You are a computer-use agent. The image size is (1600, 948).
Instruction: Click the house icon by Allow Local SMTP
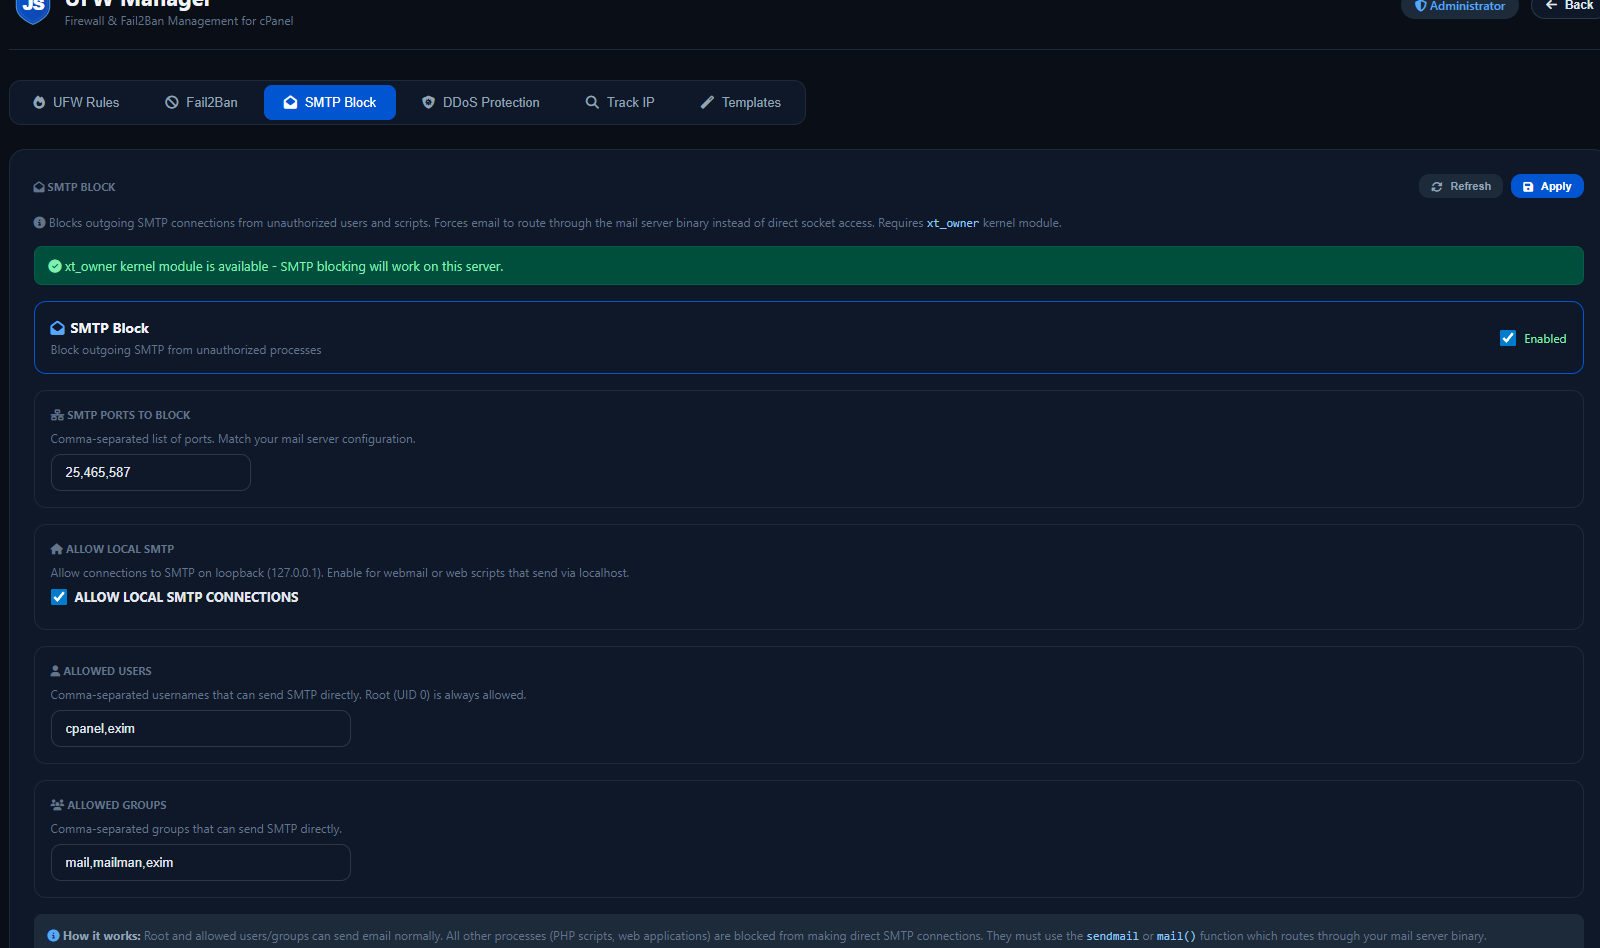[57, 549]
